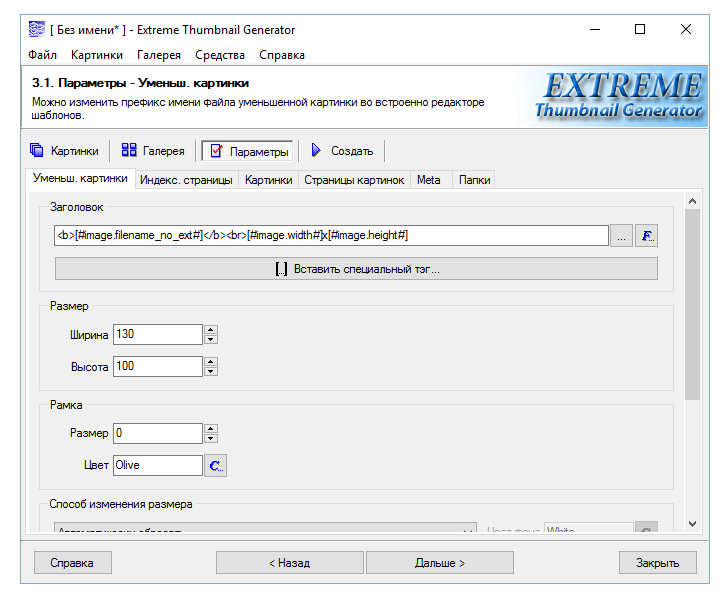Viewport: 722px width, 599px height.
Task: Increase Высота with the up spinner arrow
Action: point(211,362)
